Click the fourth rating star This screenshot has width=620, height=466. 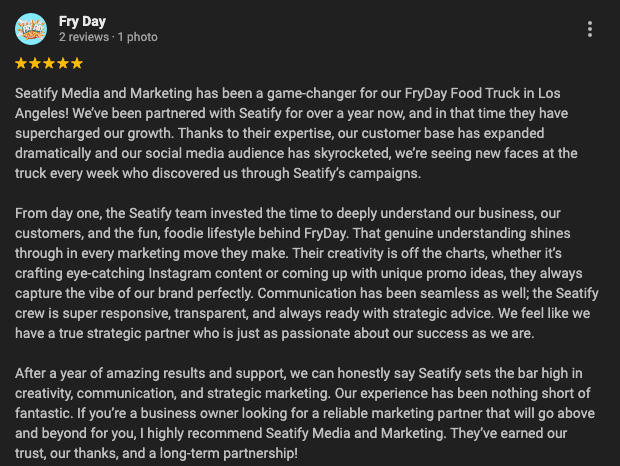tap(63, 63)
